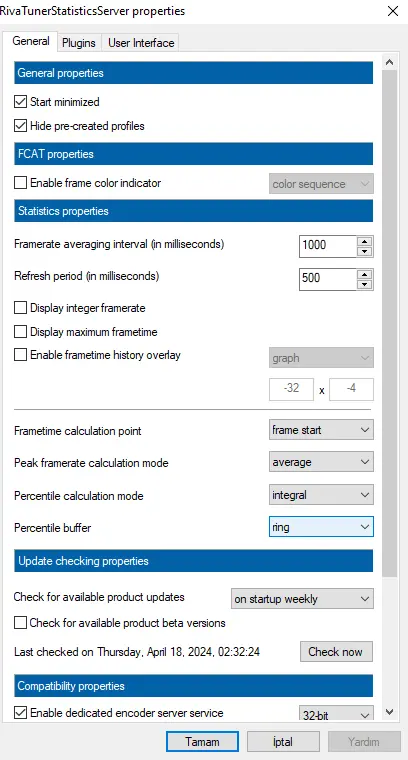Expand Frametime calculation point dropdown
The height and width of the screenshot is (760, 408).
[321, 430]
